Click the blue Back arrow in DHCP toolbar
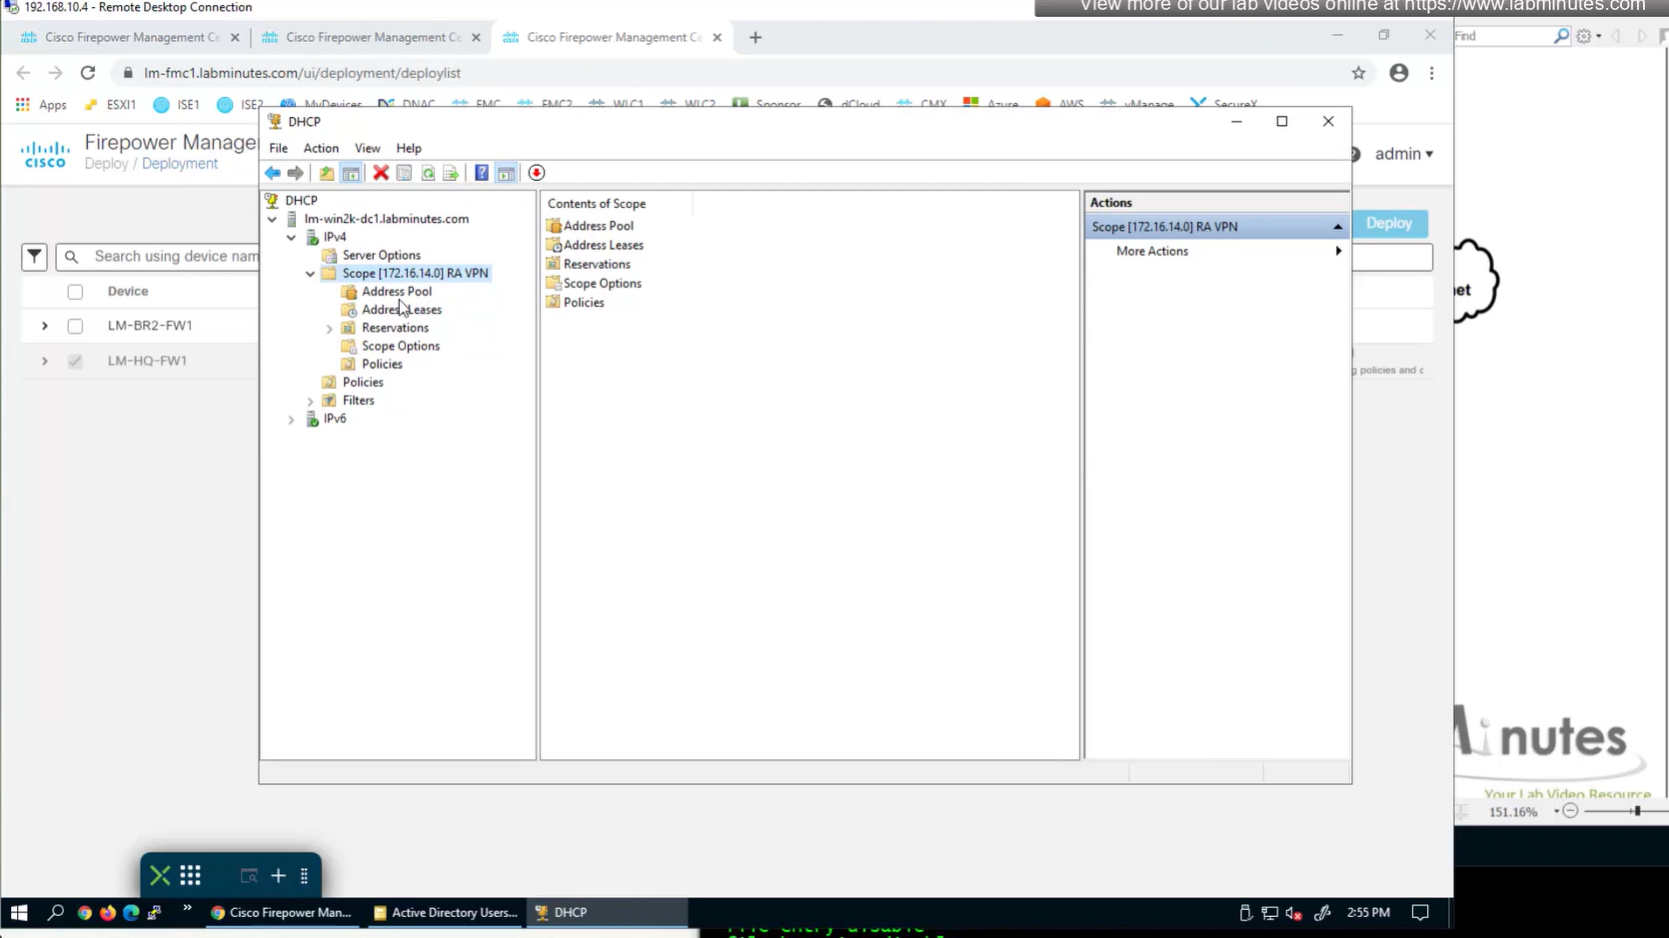 272,173
